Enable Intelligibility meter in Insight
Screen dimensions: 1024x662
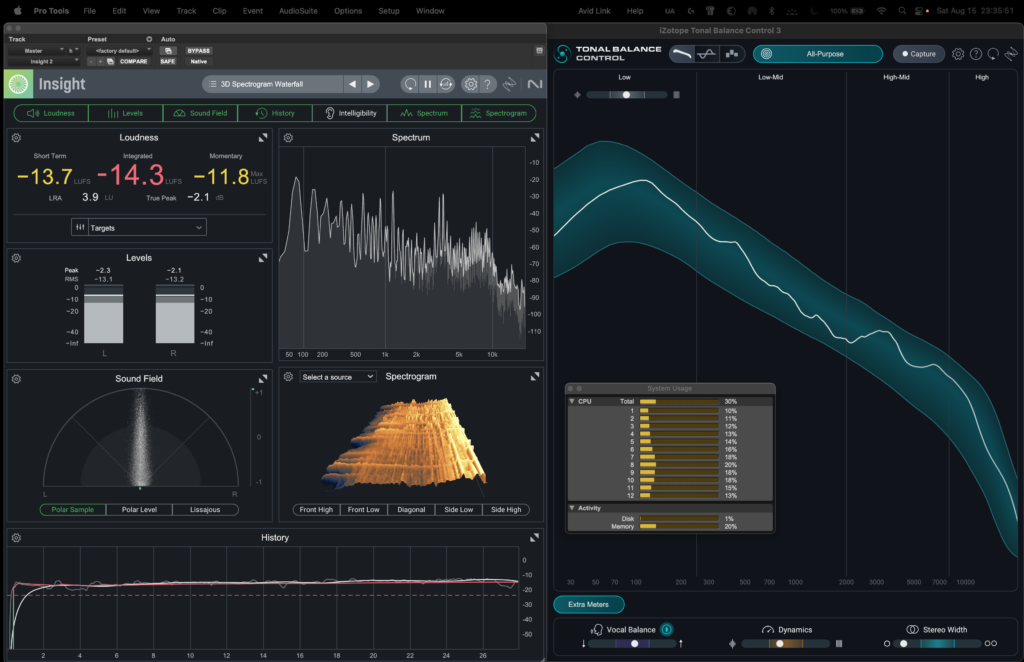[x=349, y=113]
